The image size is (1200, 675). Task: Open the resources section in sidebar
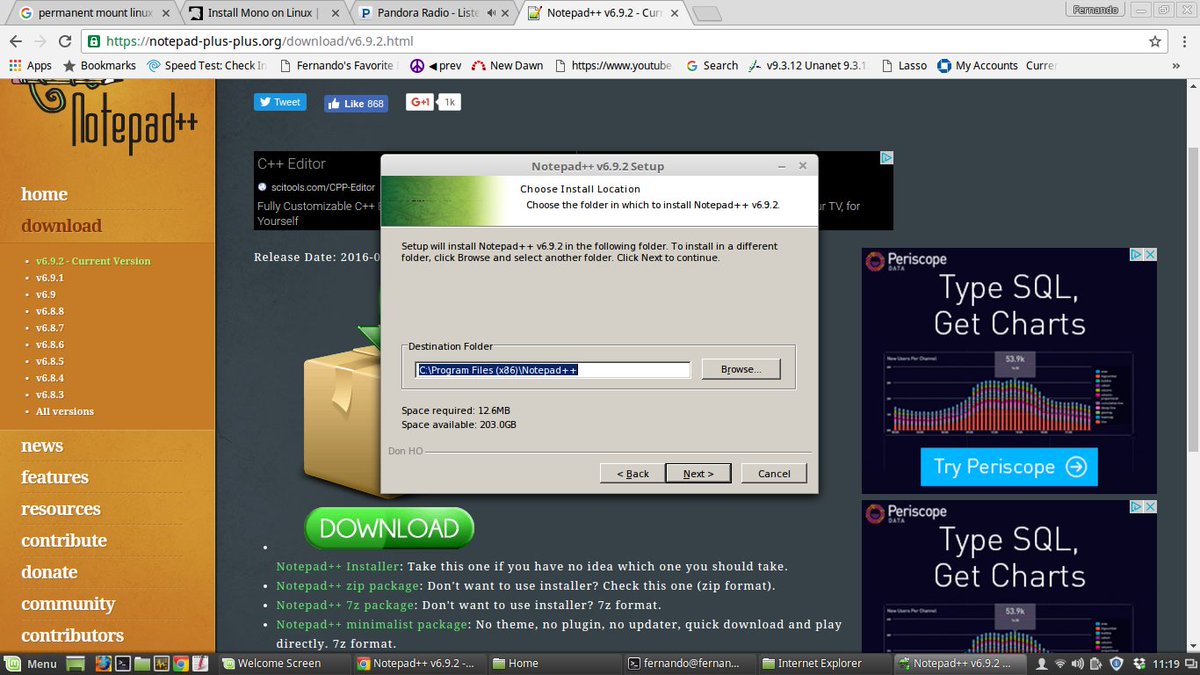[61, 509]
